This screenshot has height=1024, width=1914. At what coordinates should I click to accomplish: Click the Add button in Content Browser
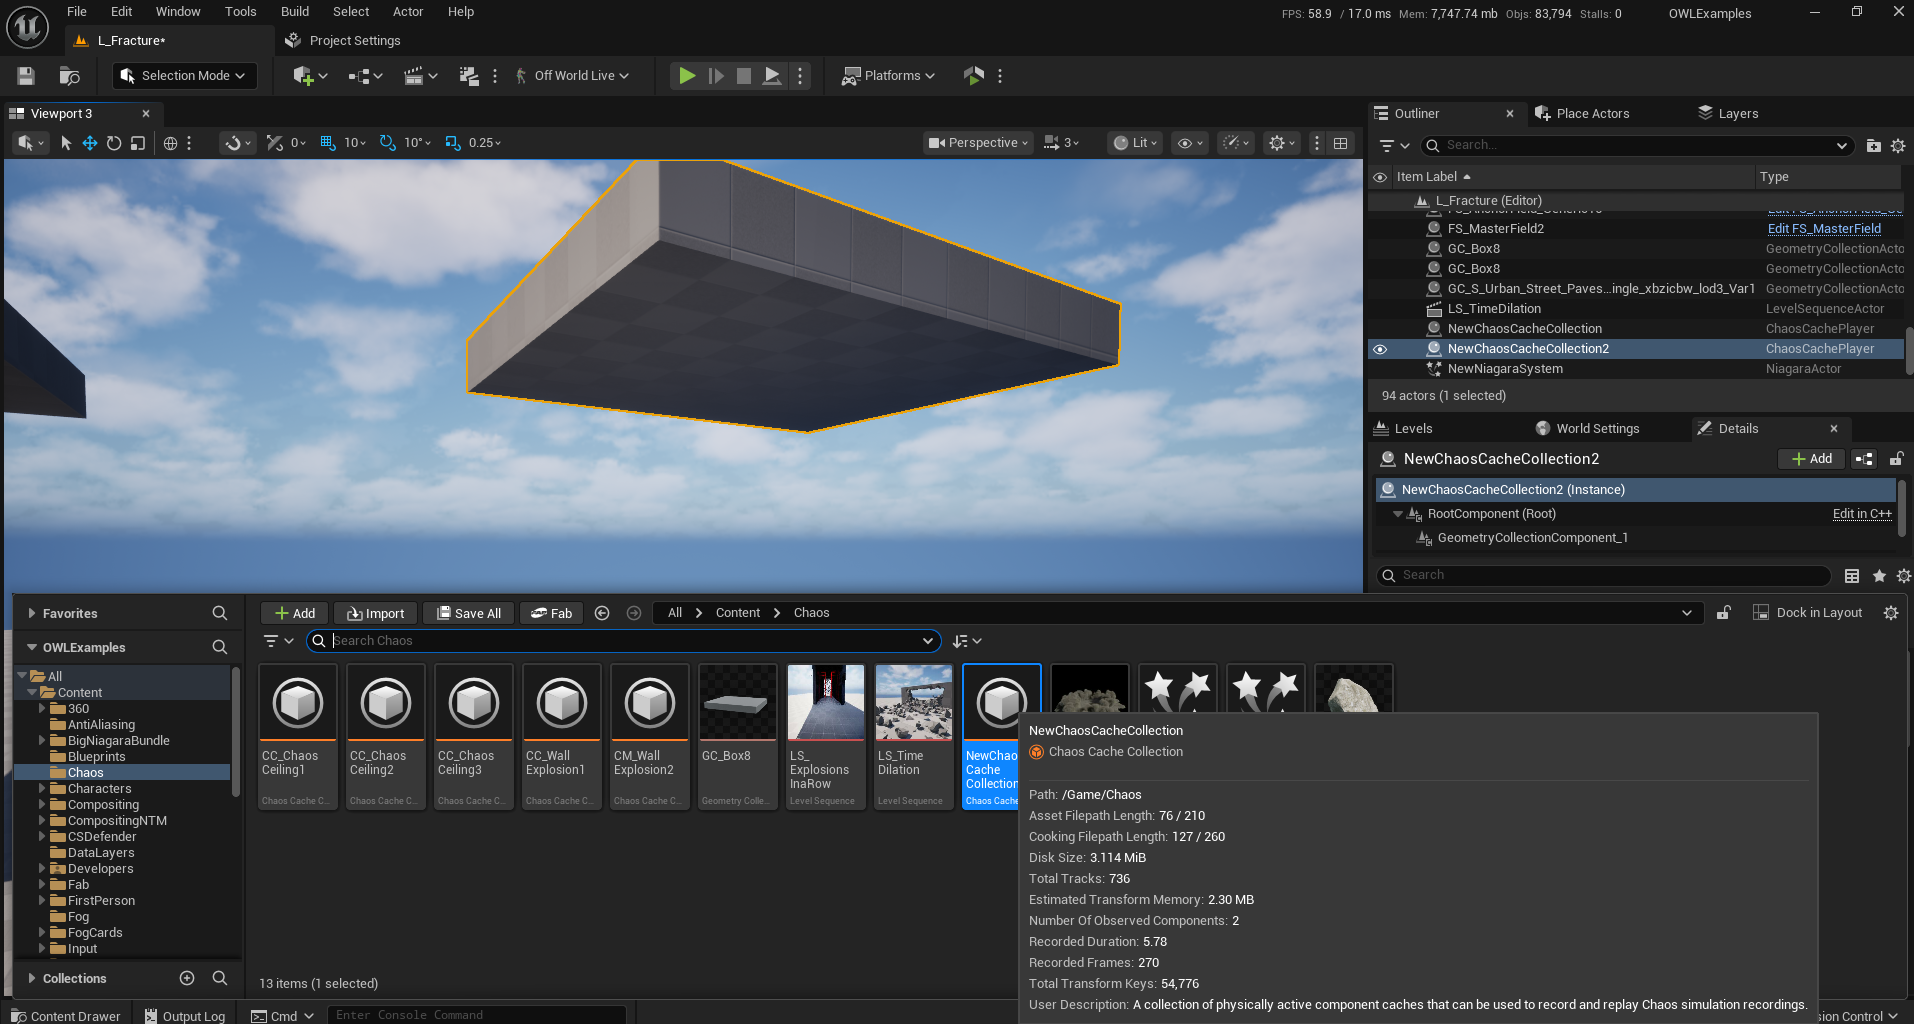click(x=294, y=613)
